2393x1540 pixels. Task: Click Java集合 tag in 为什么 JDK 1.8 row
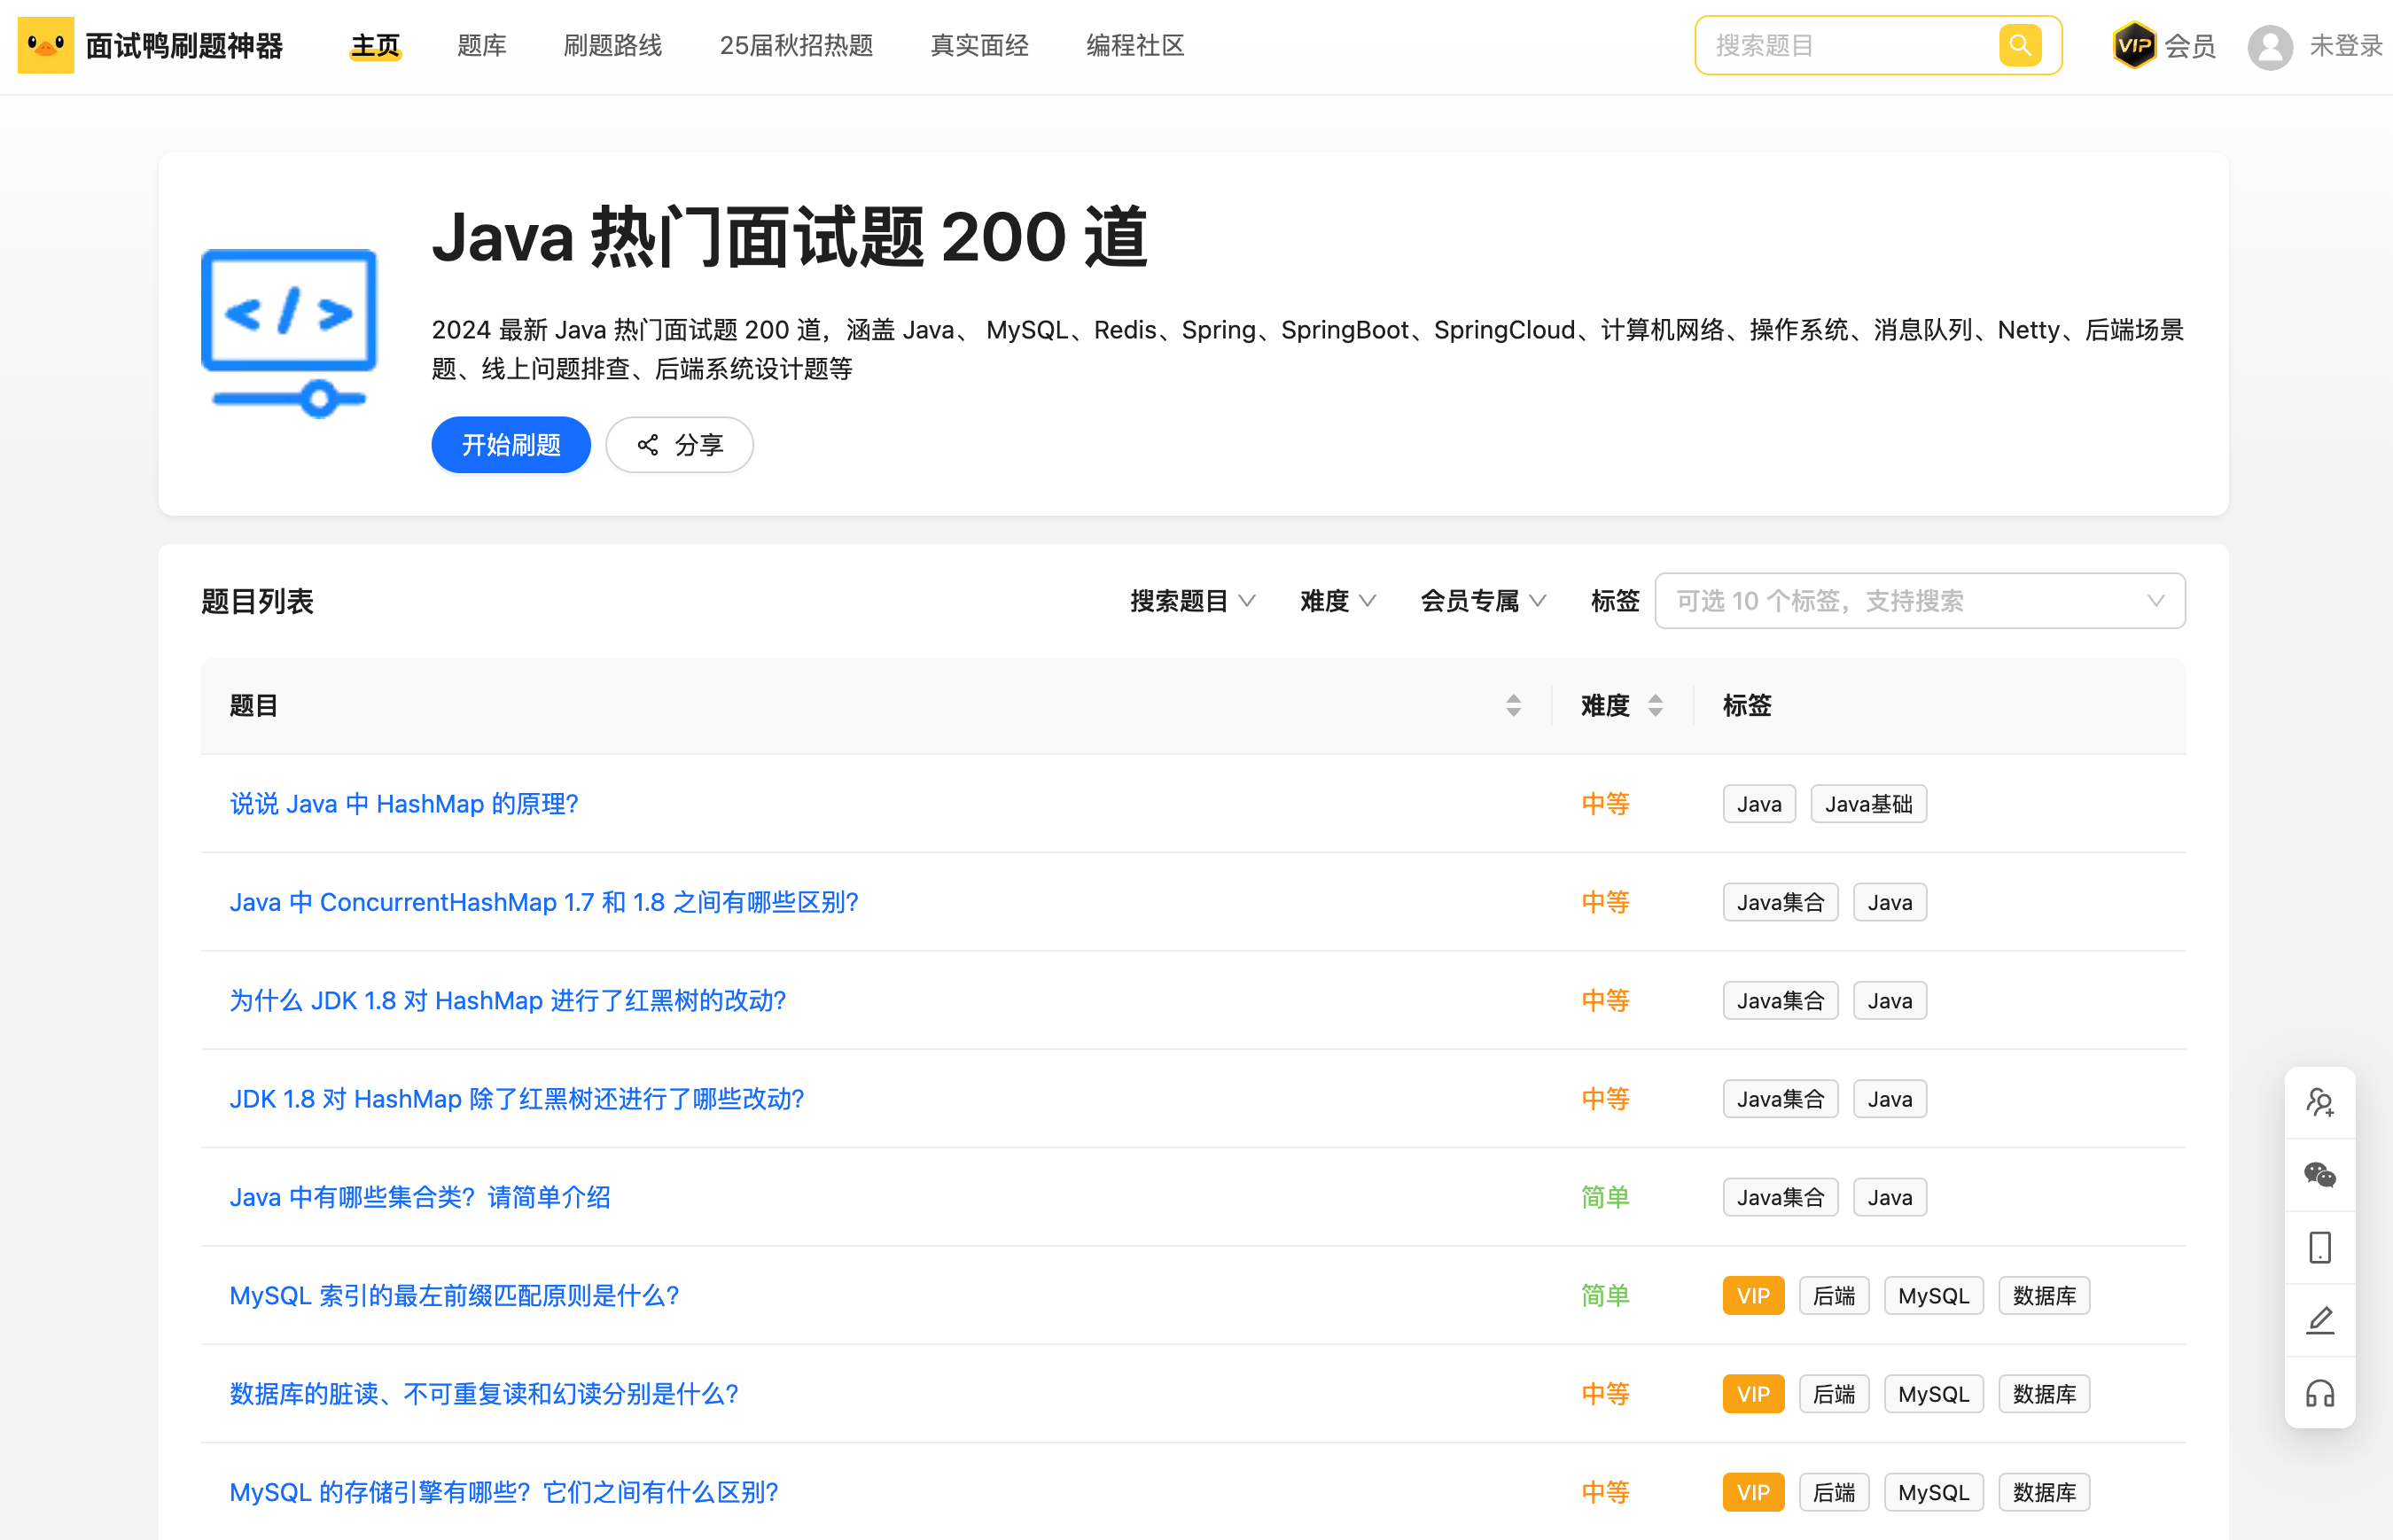[1779, 1000]
